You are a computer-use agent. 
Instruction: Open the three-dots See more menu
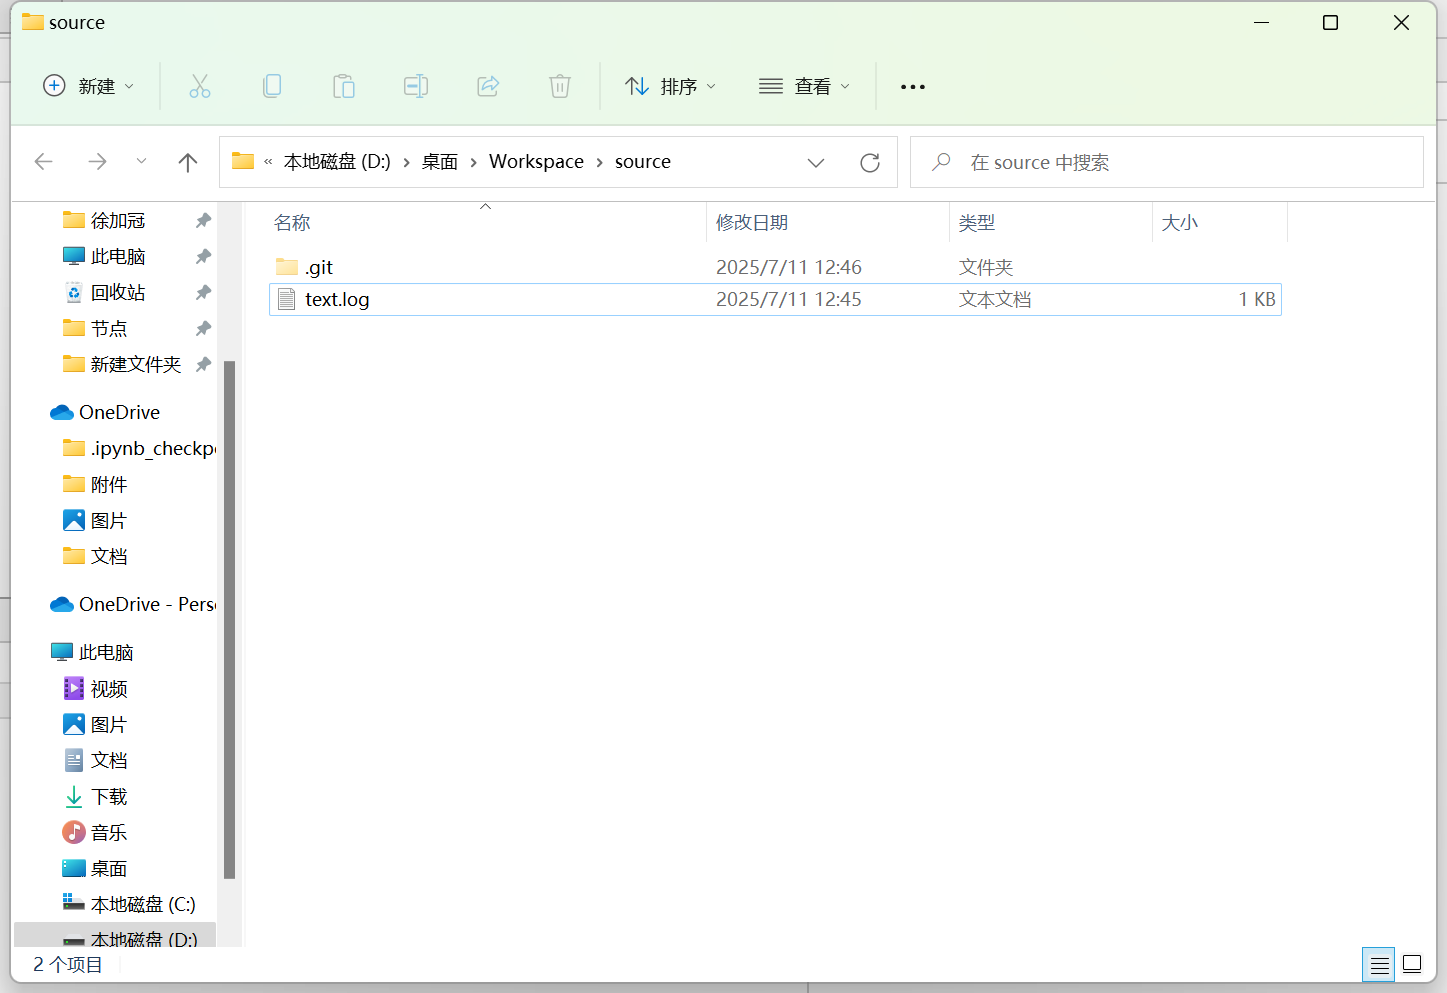pyautogui.click(x=913, y=86)
